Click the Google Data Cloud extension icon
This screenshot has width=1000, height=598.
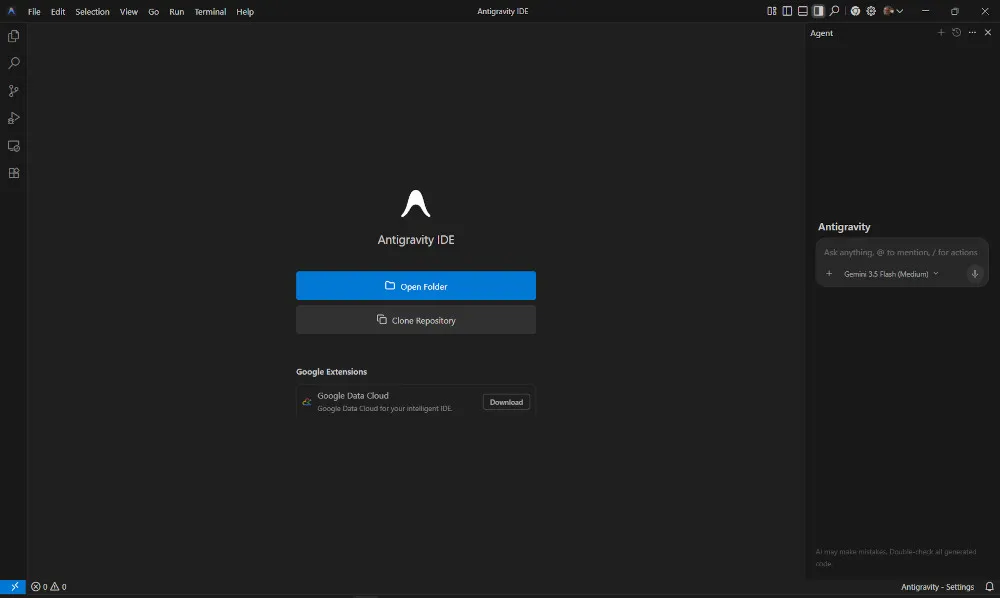pos(307,402)
